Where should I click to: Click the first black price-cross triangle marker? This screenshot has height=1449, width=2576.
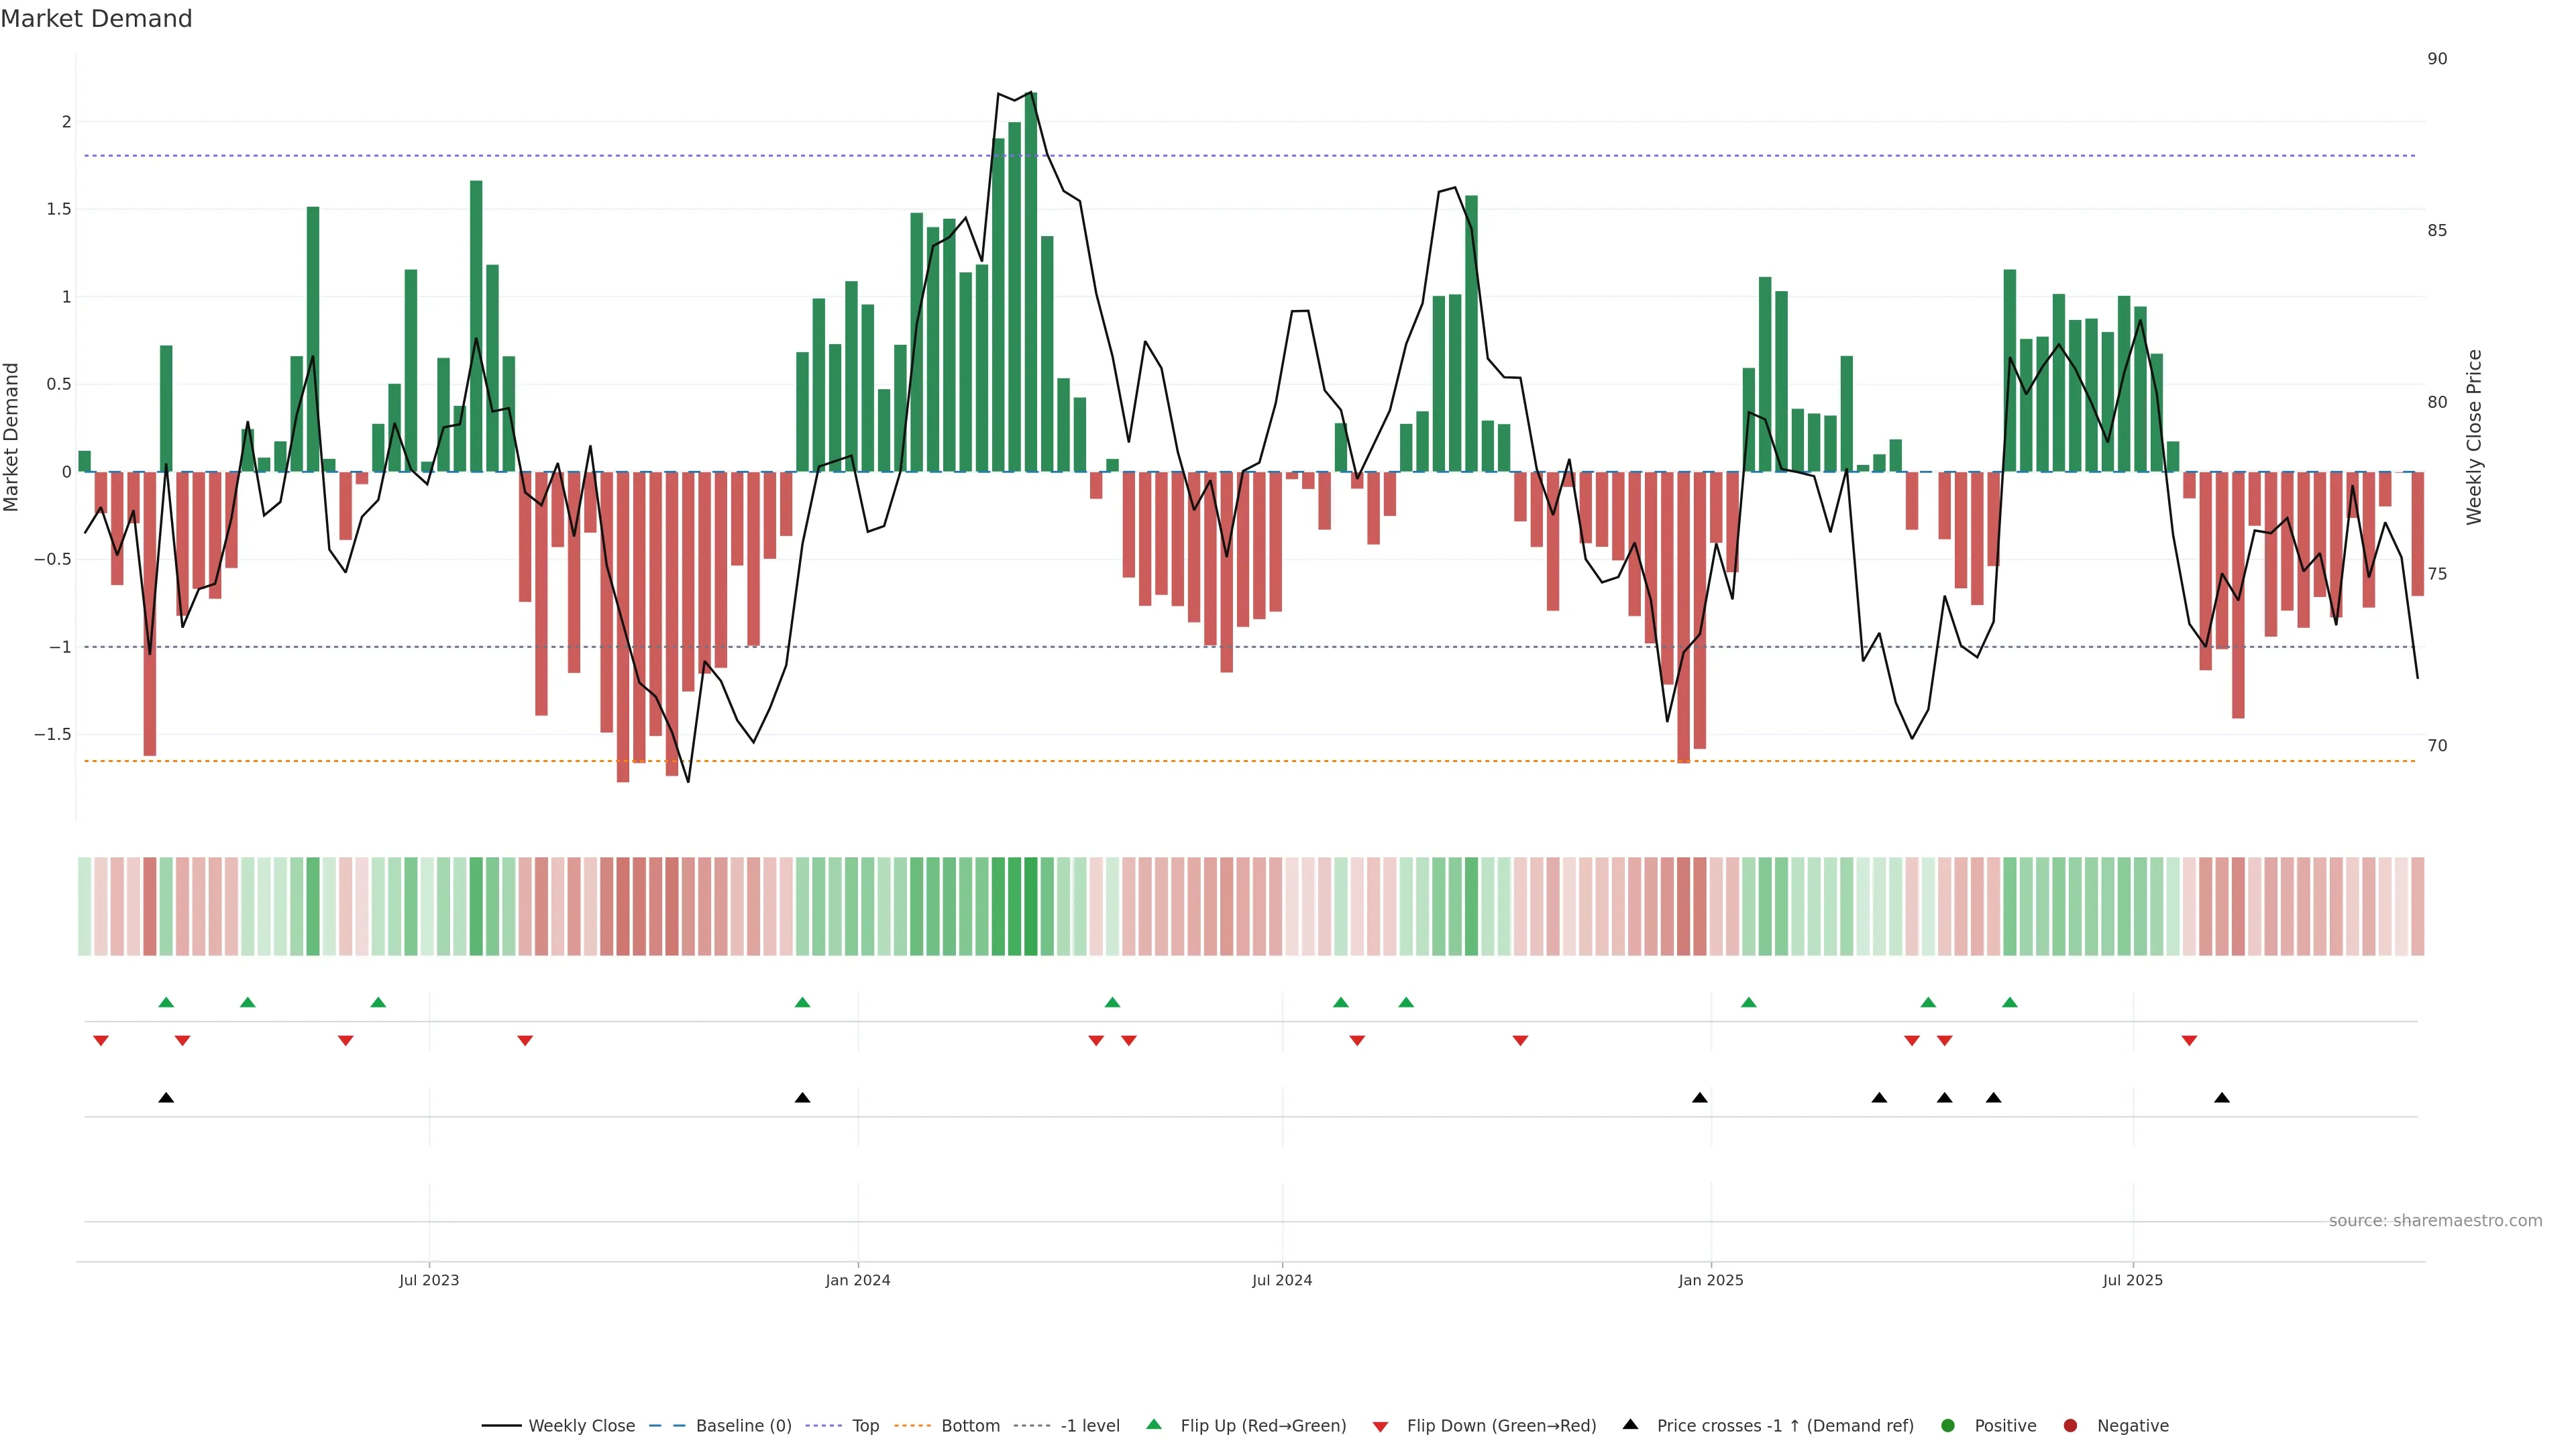pyautogui.click(x=166, y=1098)
